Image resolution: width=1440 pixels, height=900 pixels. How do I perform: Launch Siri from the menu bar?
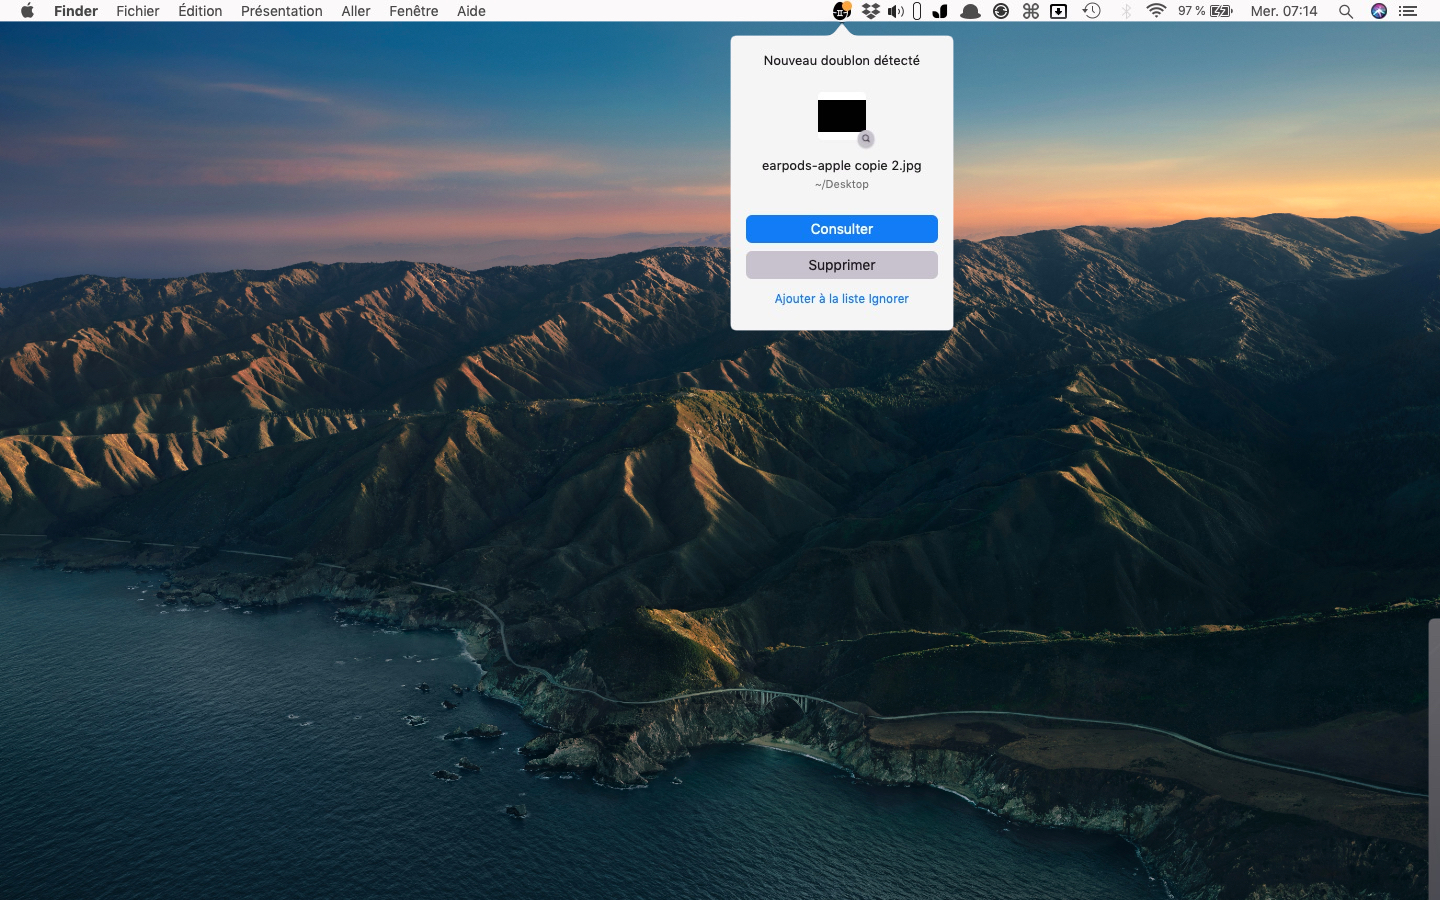point(1379,11)
